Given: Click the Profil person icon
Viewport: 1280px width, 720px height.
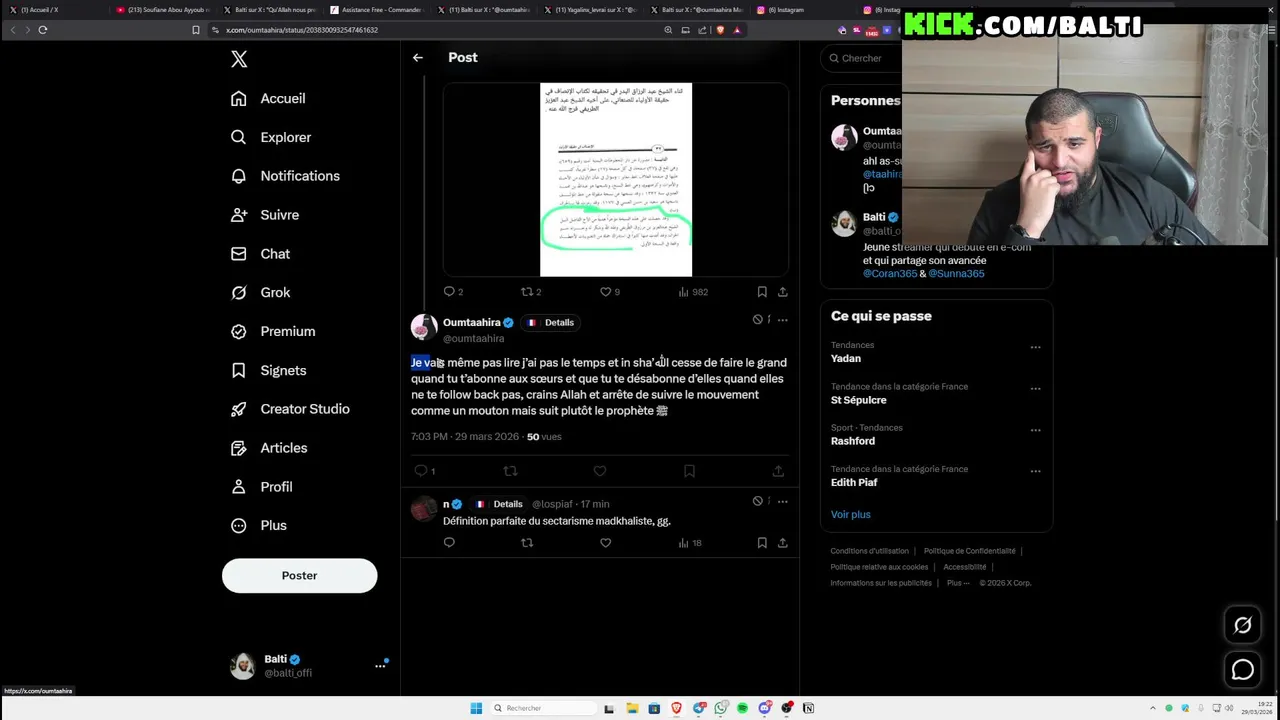Looking at the screenshot, I should point(238,487).
